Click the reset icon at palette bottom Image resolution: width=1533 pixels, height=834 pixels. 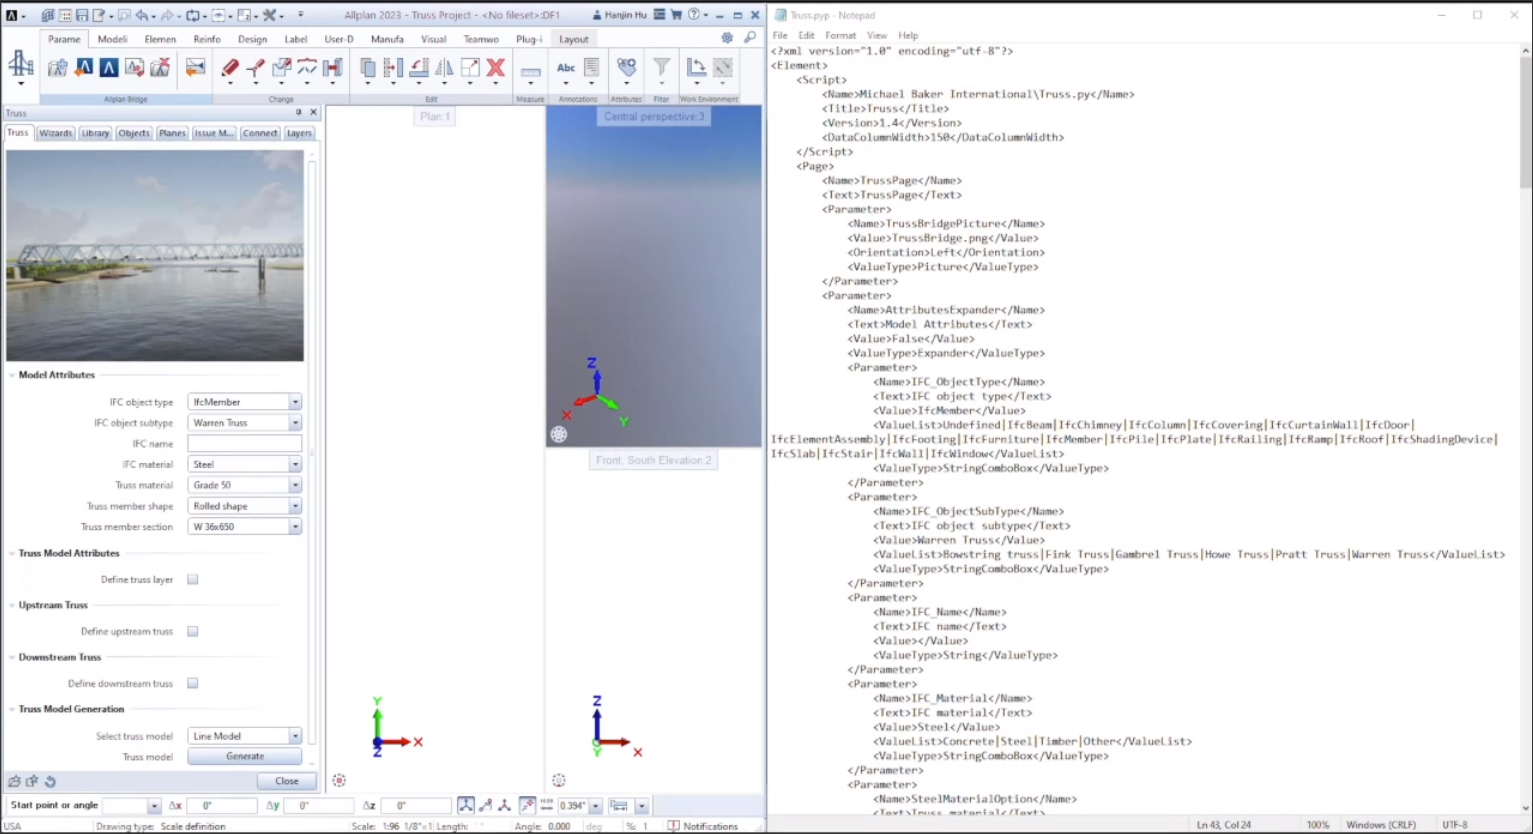[50, 781]
